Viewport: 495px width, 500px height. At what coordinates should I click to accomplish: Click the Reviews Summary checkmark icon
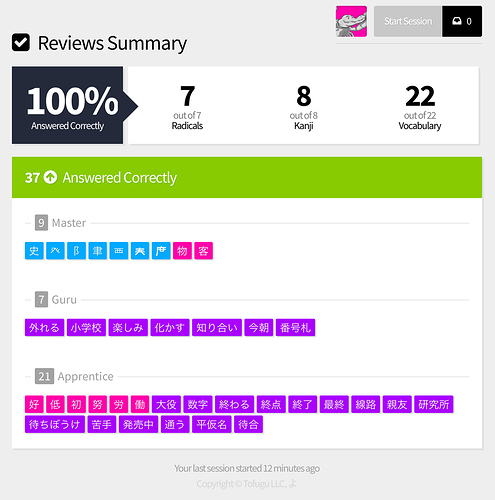(21, 43)
